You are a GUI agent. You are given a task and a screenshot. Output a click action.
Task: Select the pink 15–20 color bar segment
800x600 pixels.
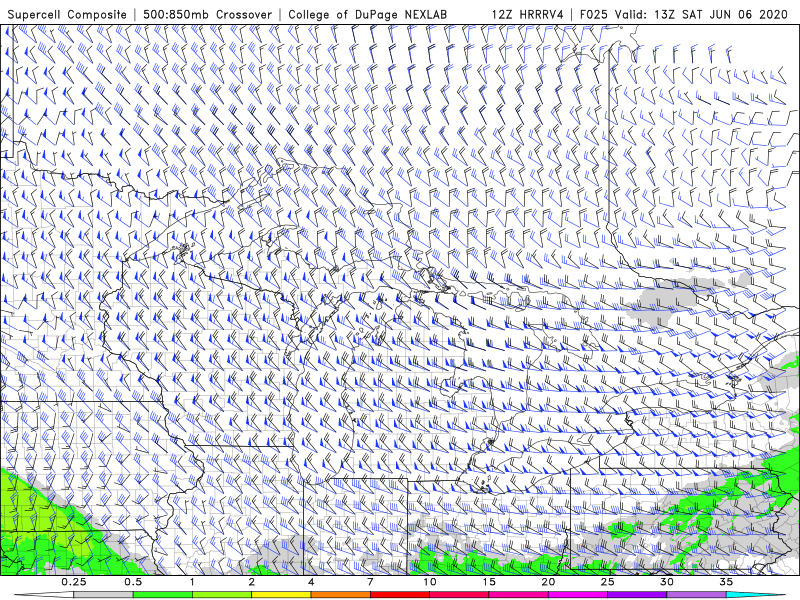pyautogui.click(x=518, y=595)
